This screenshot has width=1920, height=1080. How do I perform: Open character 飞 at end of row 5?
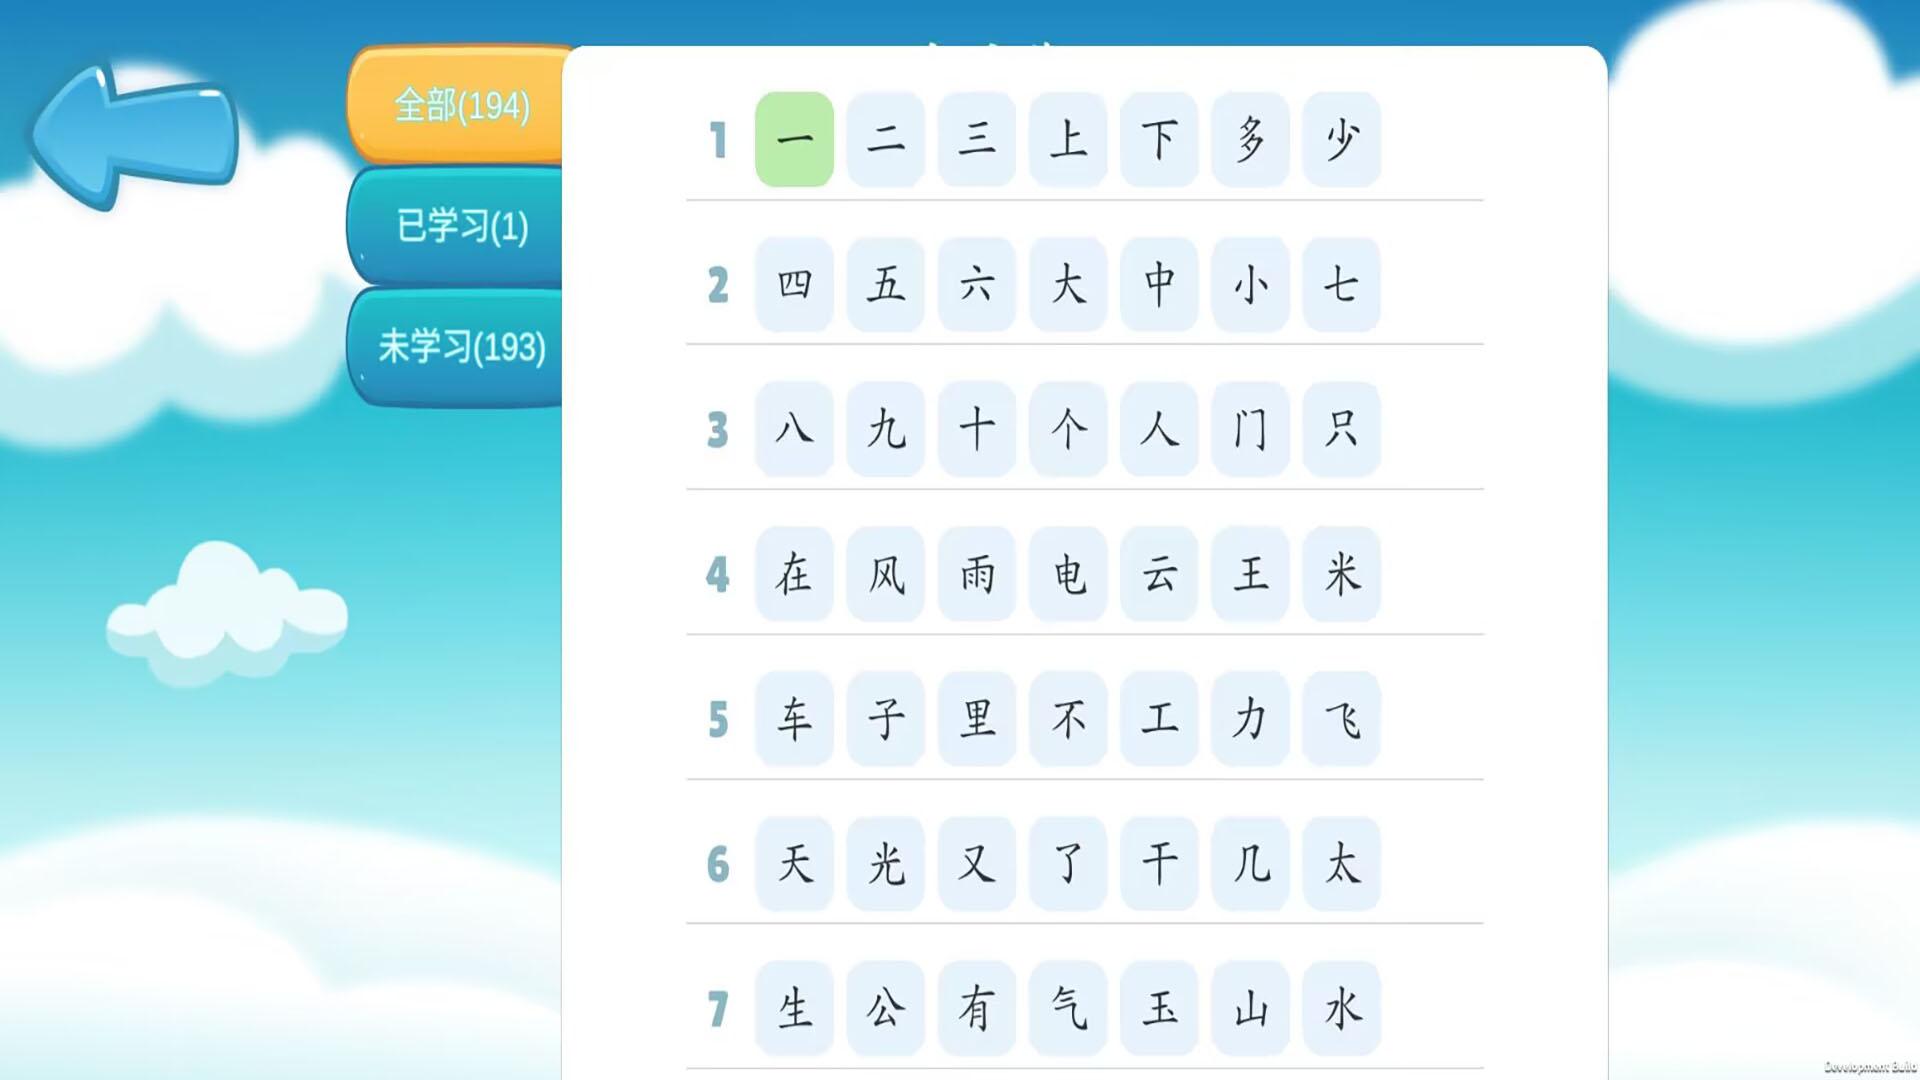(1341, 719)
